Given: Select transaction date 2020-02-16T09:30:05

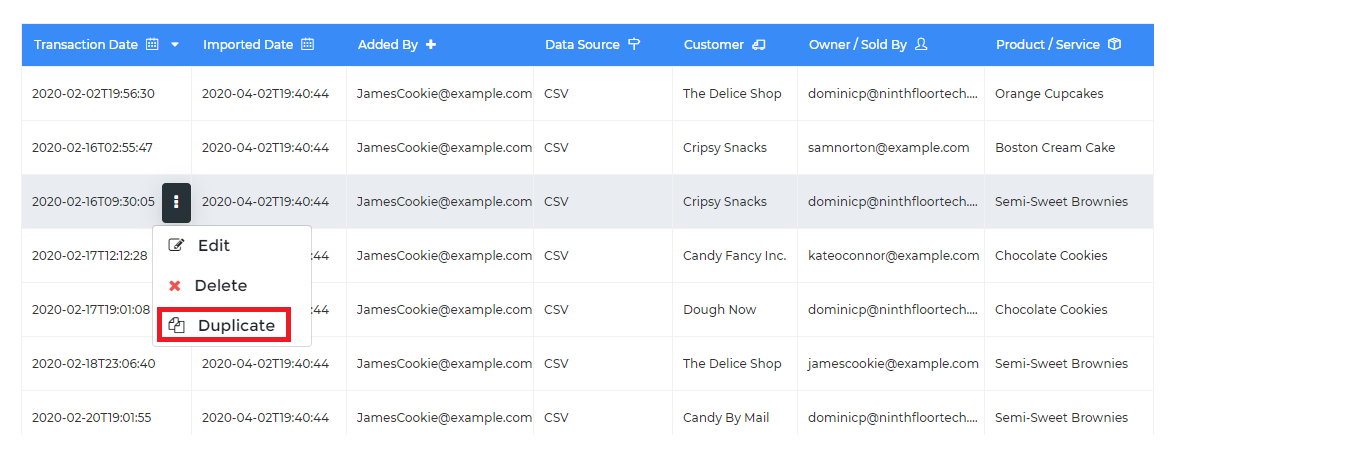Looking at the screenshot, I should [x=93, y=202].
